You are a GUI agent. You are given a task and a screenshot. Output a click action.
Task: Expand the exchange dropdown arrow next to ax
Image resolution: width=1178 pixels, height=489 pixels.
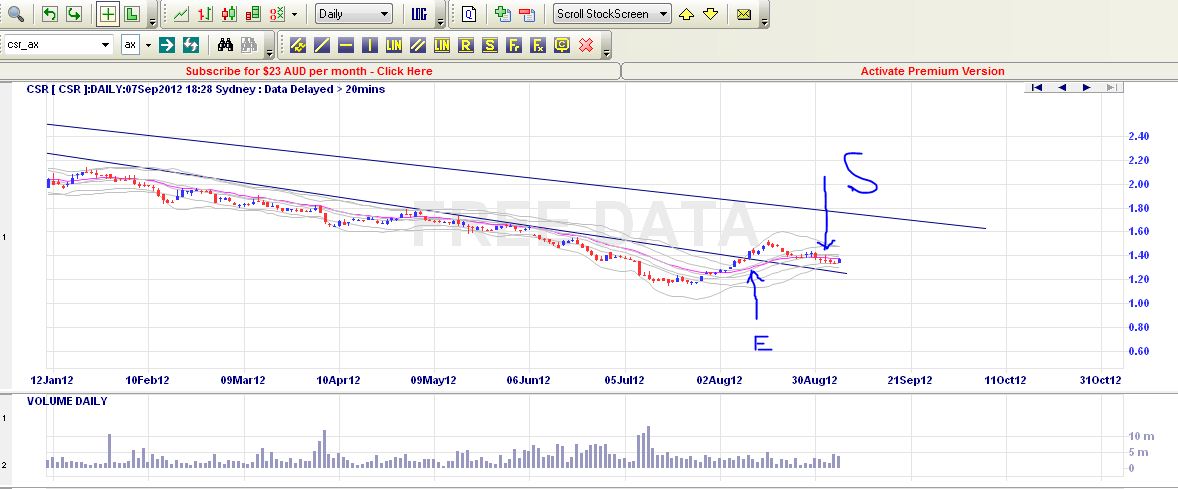point(148,44)
